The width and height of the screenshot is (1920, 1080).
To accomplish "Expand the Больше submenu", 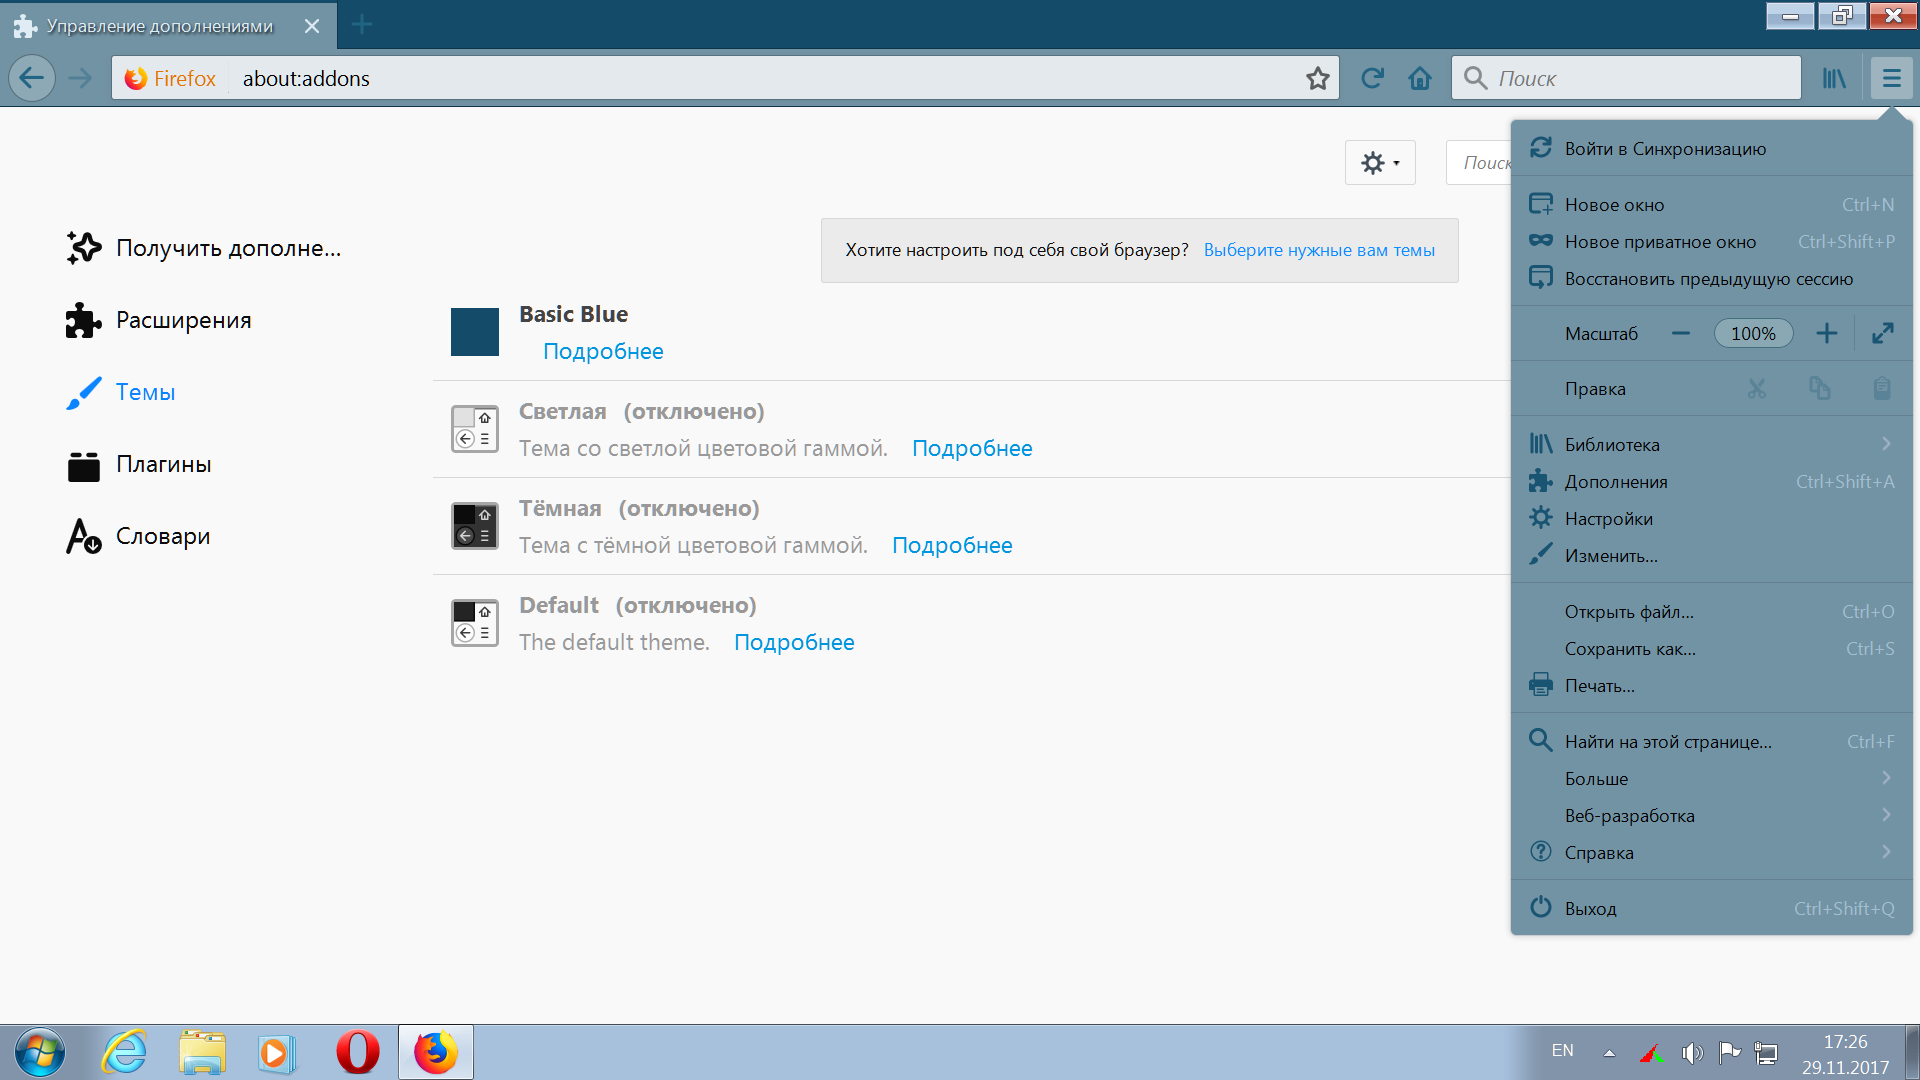I will (x=1711, y=778).
